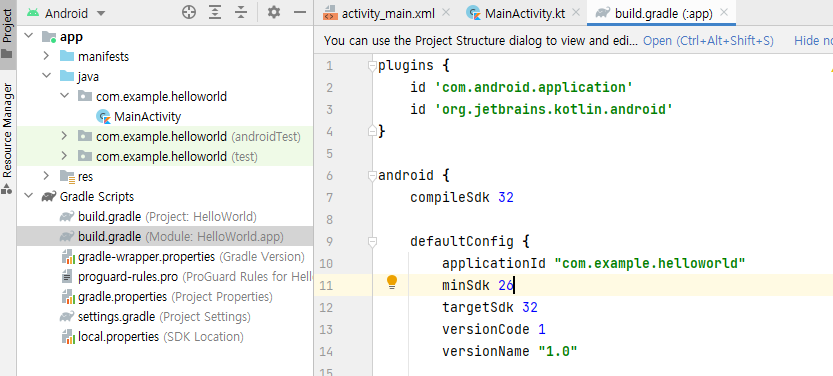Click the compileSdk 32 line in editor
This screenshot has height=376, width=833.
pos(462,198)
